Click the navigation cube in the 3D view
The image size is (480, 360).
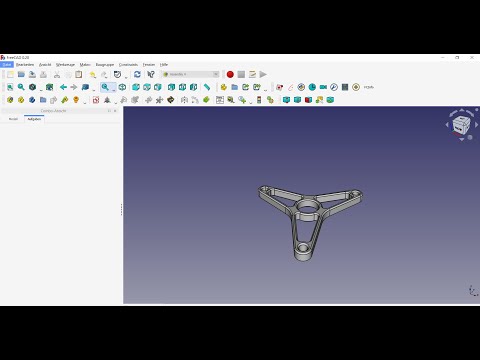tap(462, 125)
